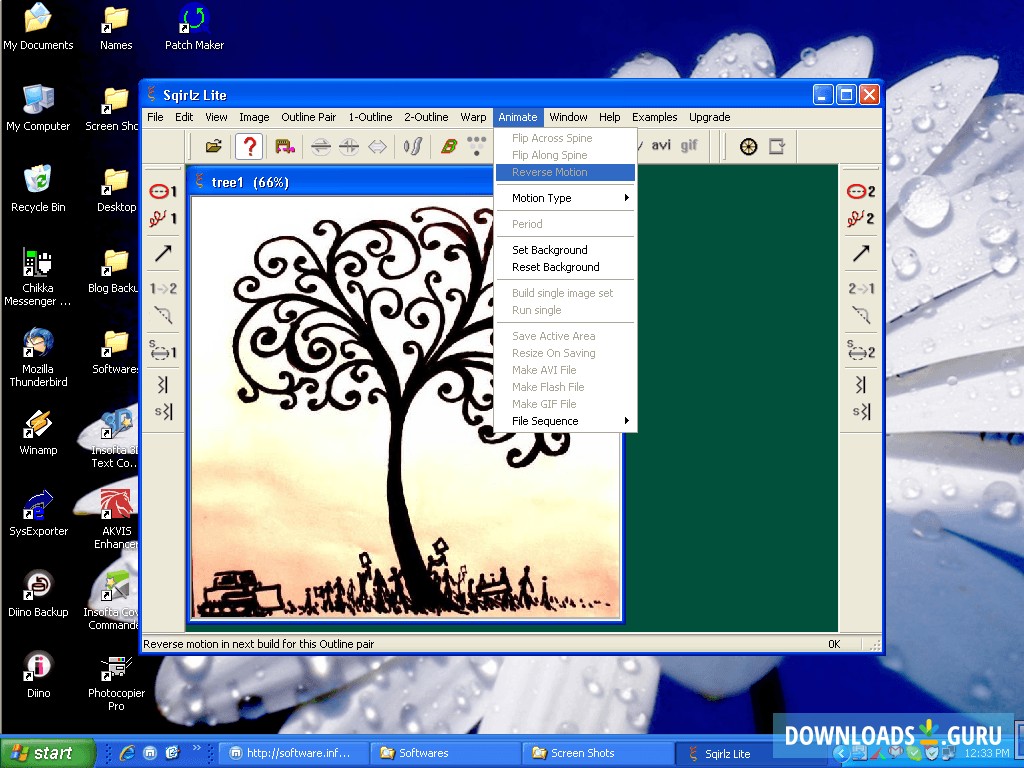Click the toolbar icon right of the help button
1024x768 pixels.
(x=285, y=146)
